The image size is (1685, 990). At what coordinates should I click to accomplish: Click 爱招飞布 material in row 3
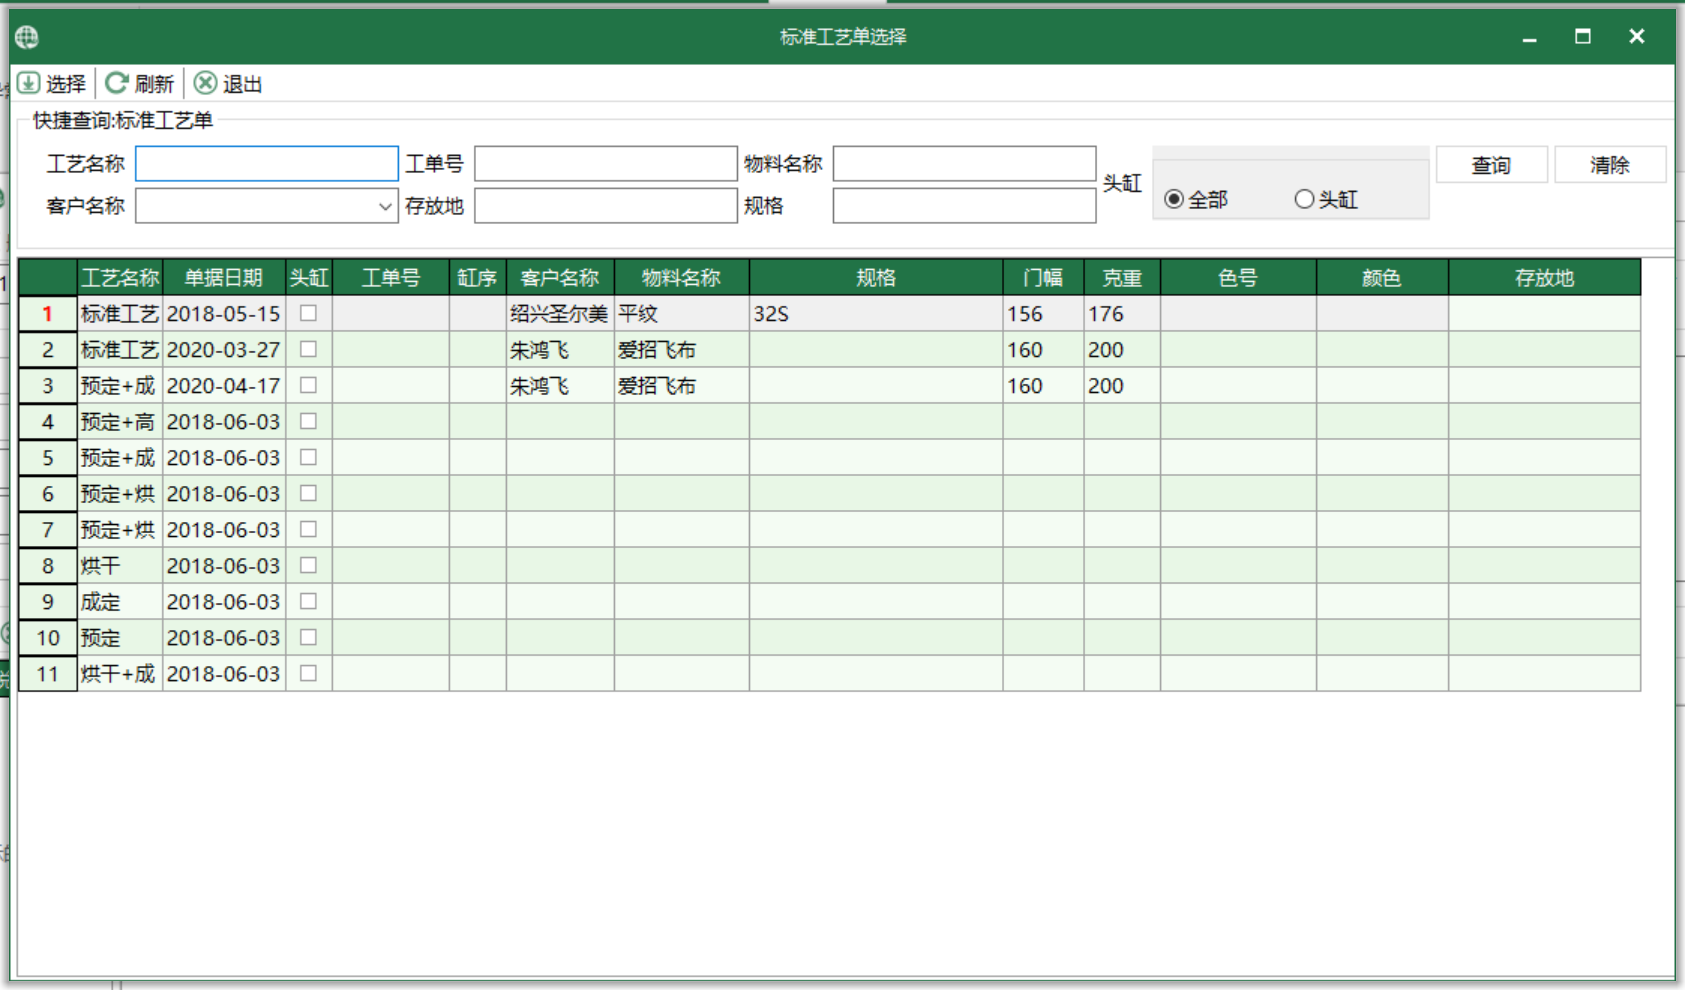click(682, 386)
